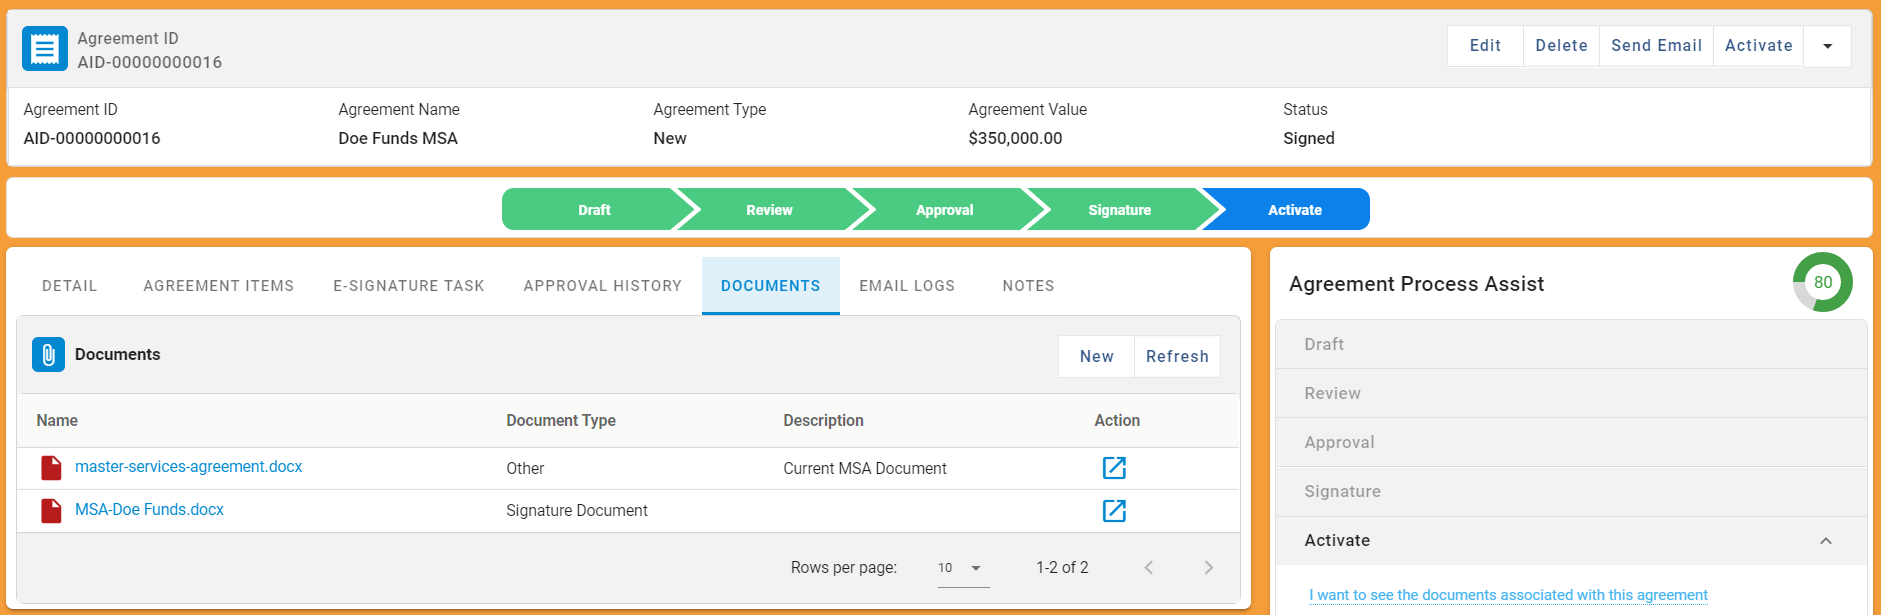
Task: Expand the Signature section in Process Assist
Action: (x=1570, y=492)
